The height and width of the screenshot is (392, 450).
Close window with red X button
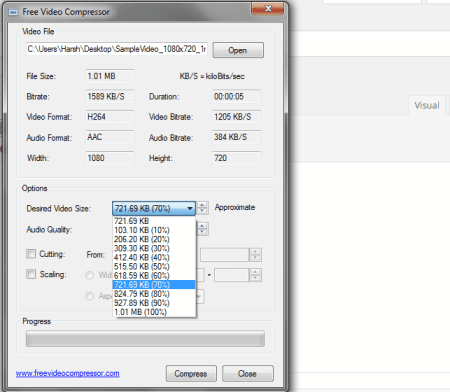(x=268, y=8)
